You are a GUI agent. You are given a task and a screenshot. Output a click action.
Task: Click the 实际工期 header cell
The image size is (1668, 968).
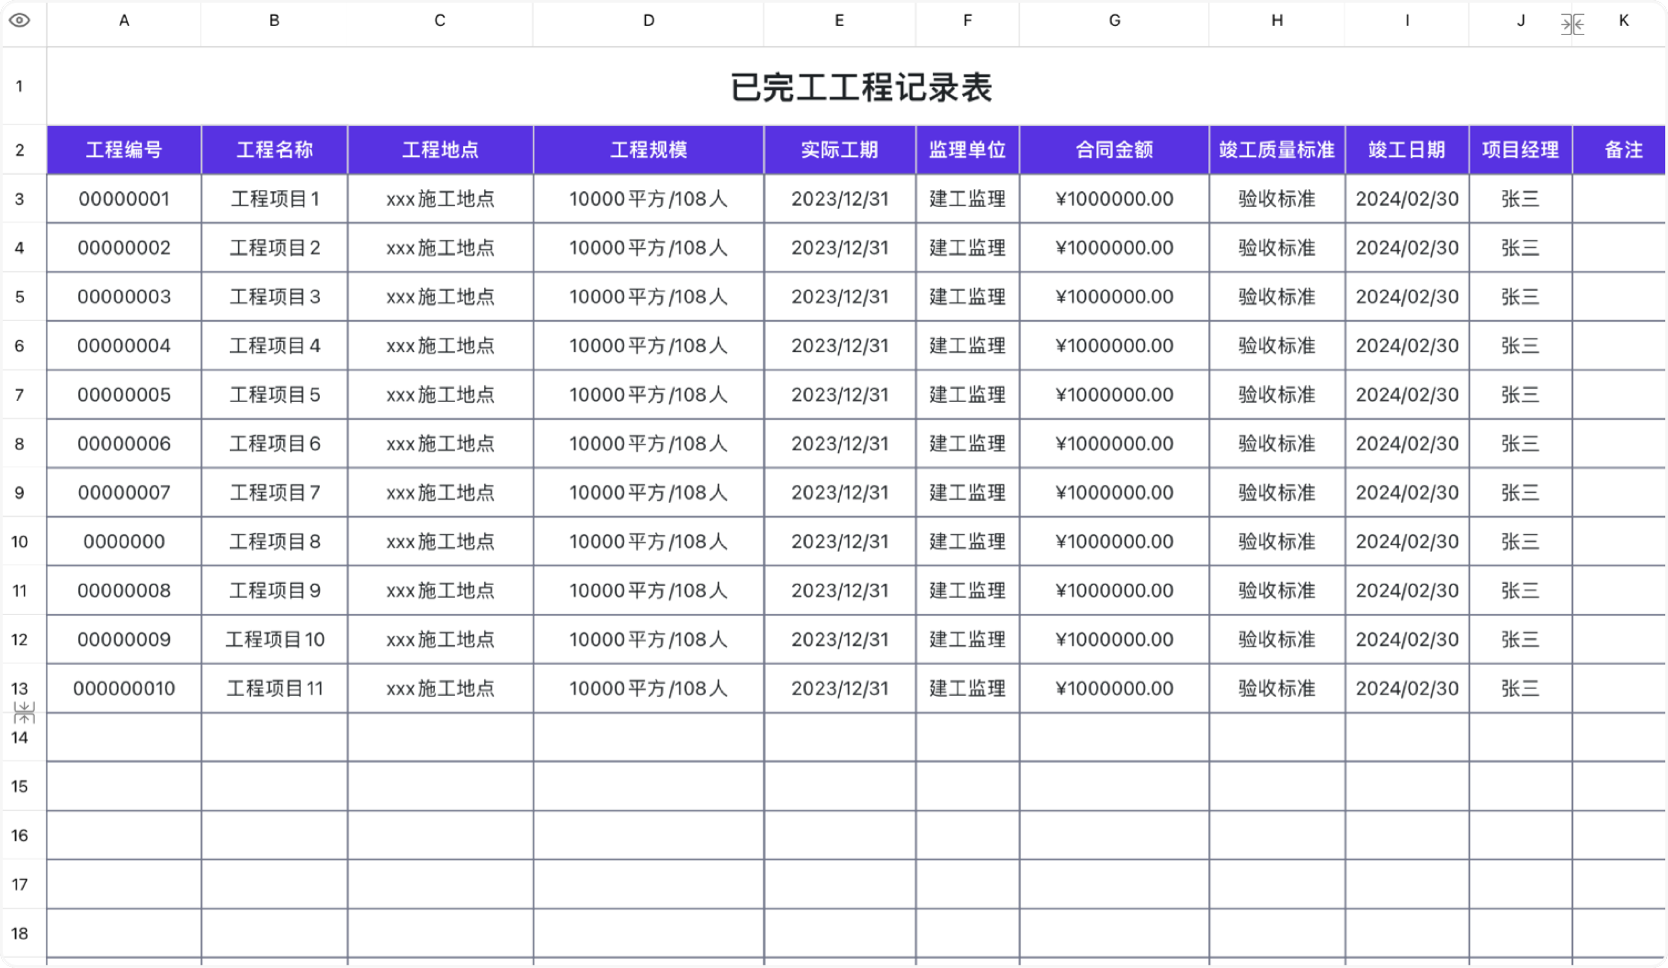(839, 150)
